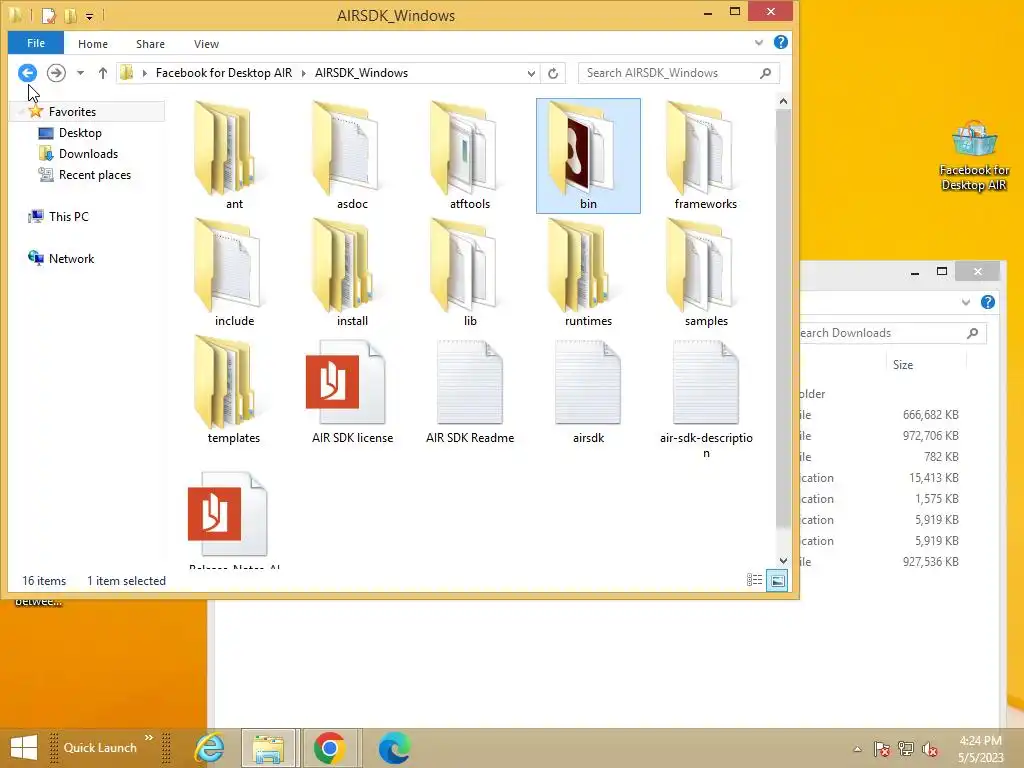Select Facebook for Desktop AIR in the address bar
Screen dimensions: 1024x768
tap(223, 73)
